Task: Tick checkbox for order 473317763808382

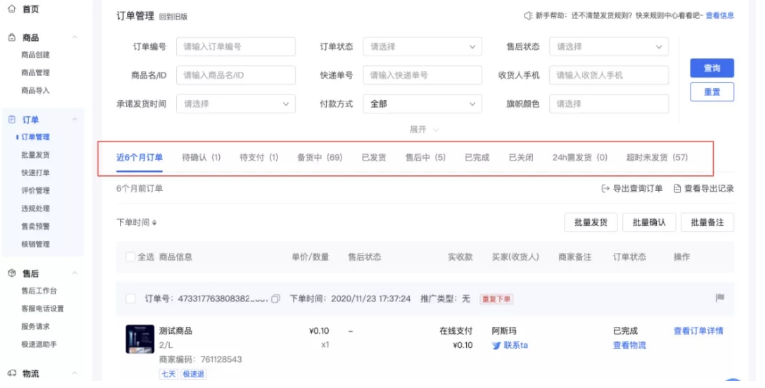Action: 130,298
